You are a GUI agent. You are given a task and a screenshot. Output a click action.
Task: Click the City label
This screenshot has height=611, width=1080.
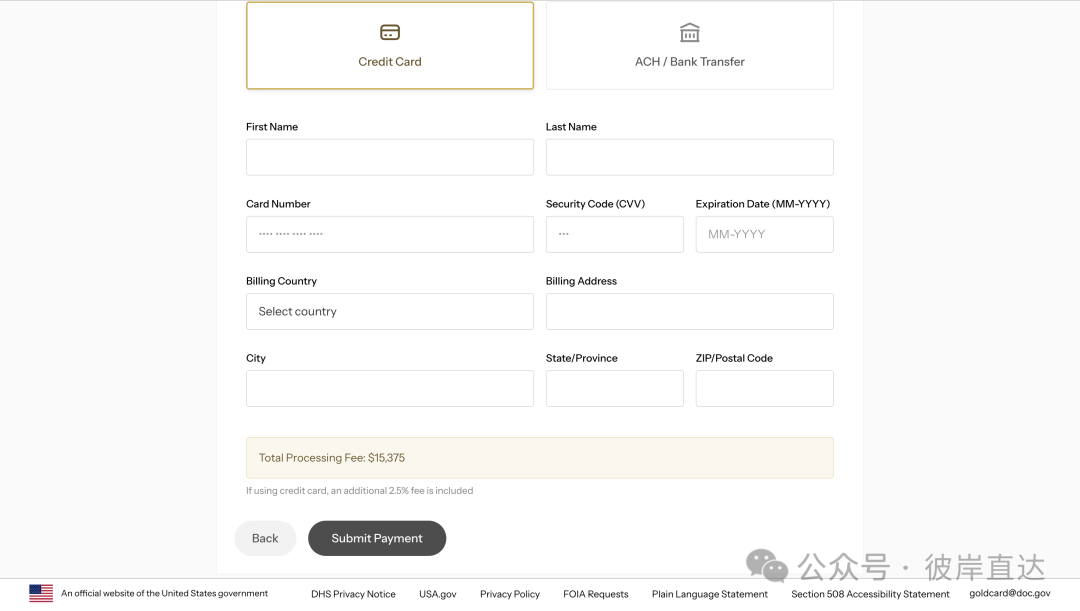click(x=256, y=358)
